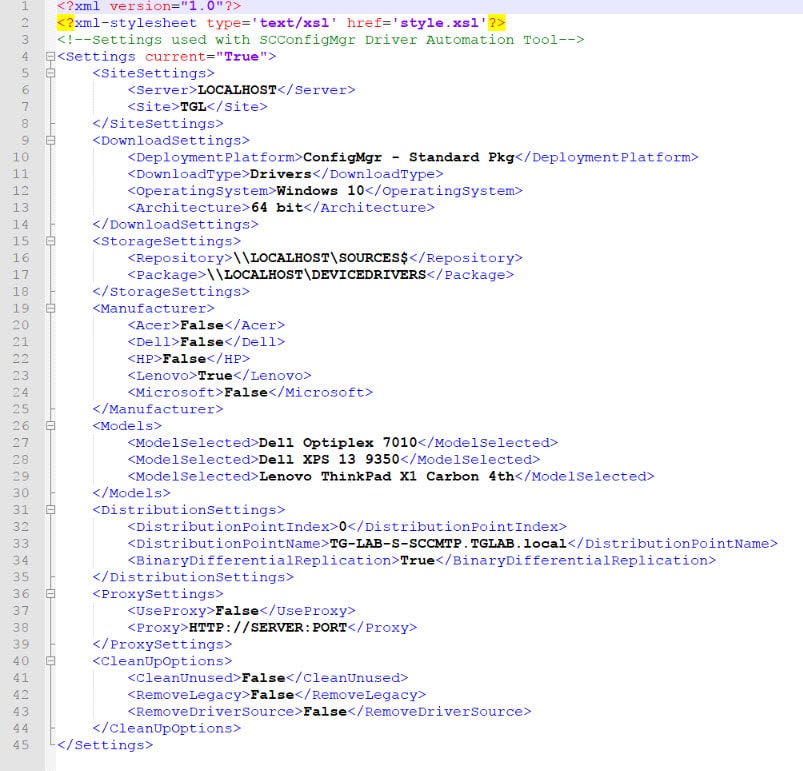Click the 'Windows 10' operating system value

pos(321,191)
